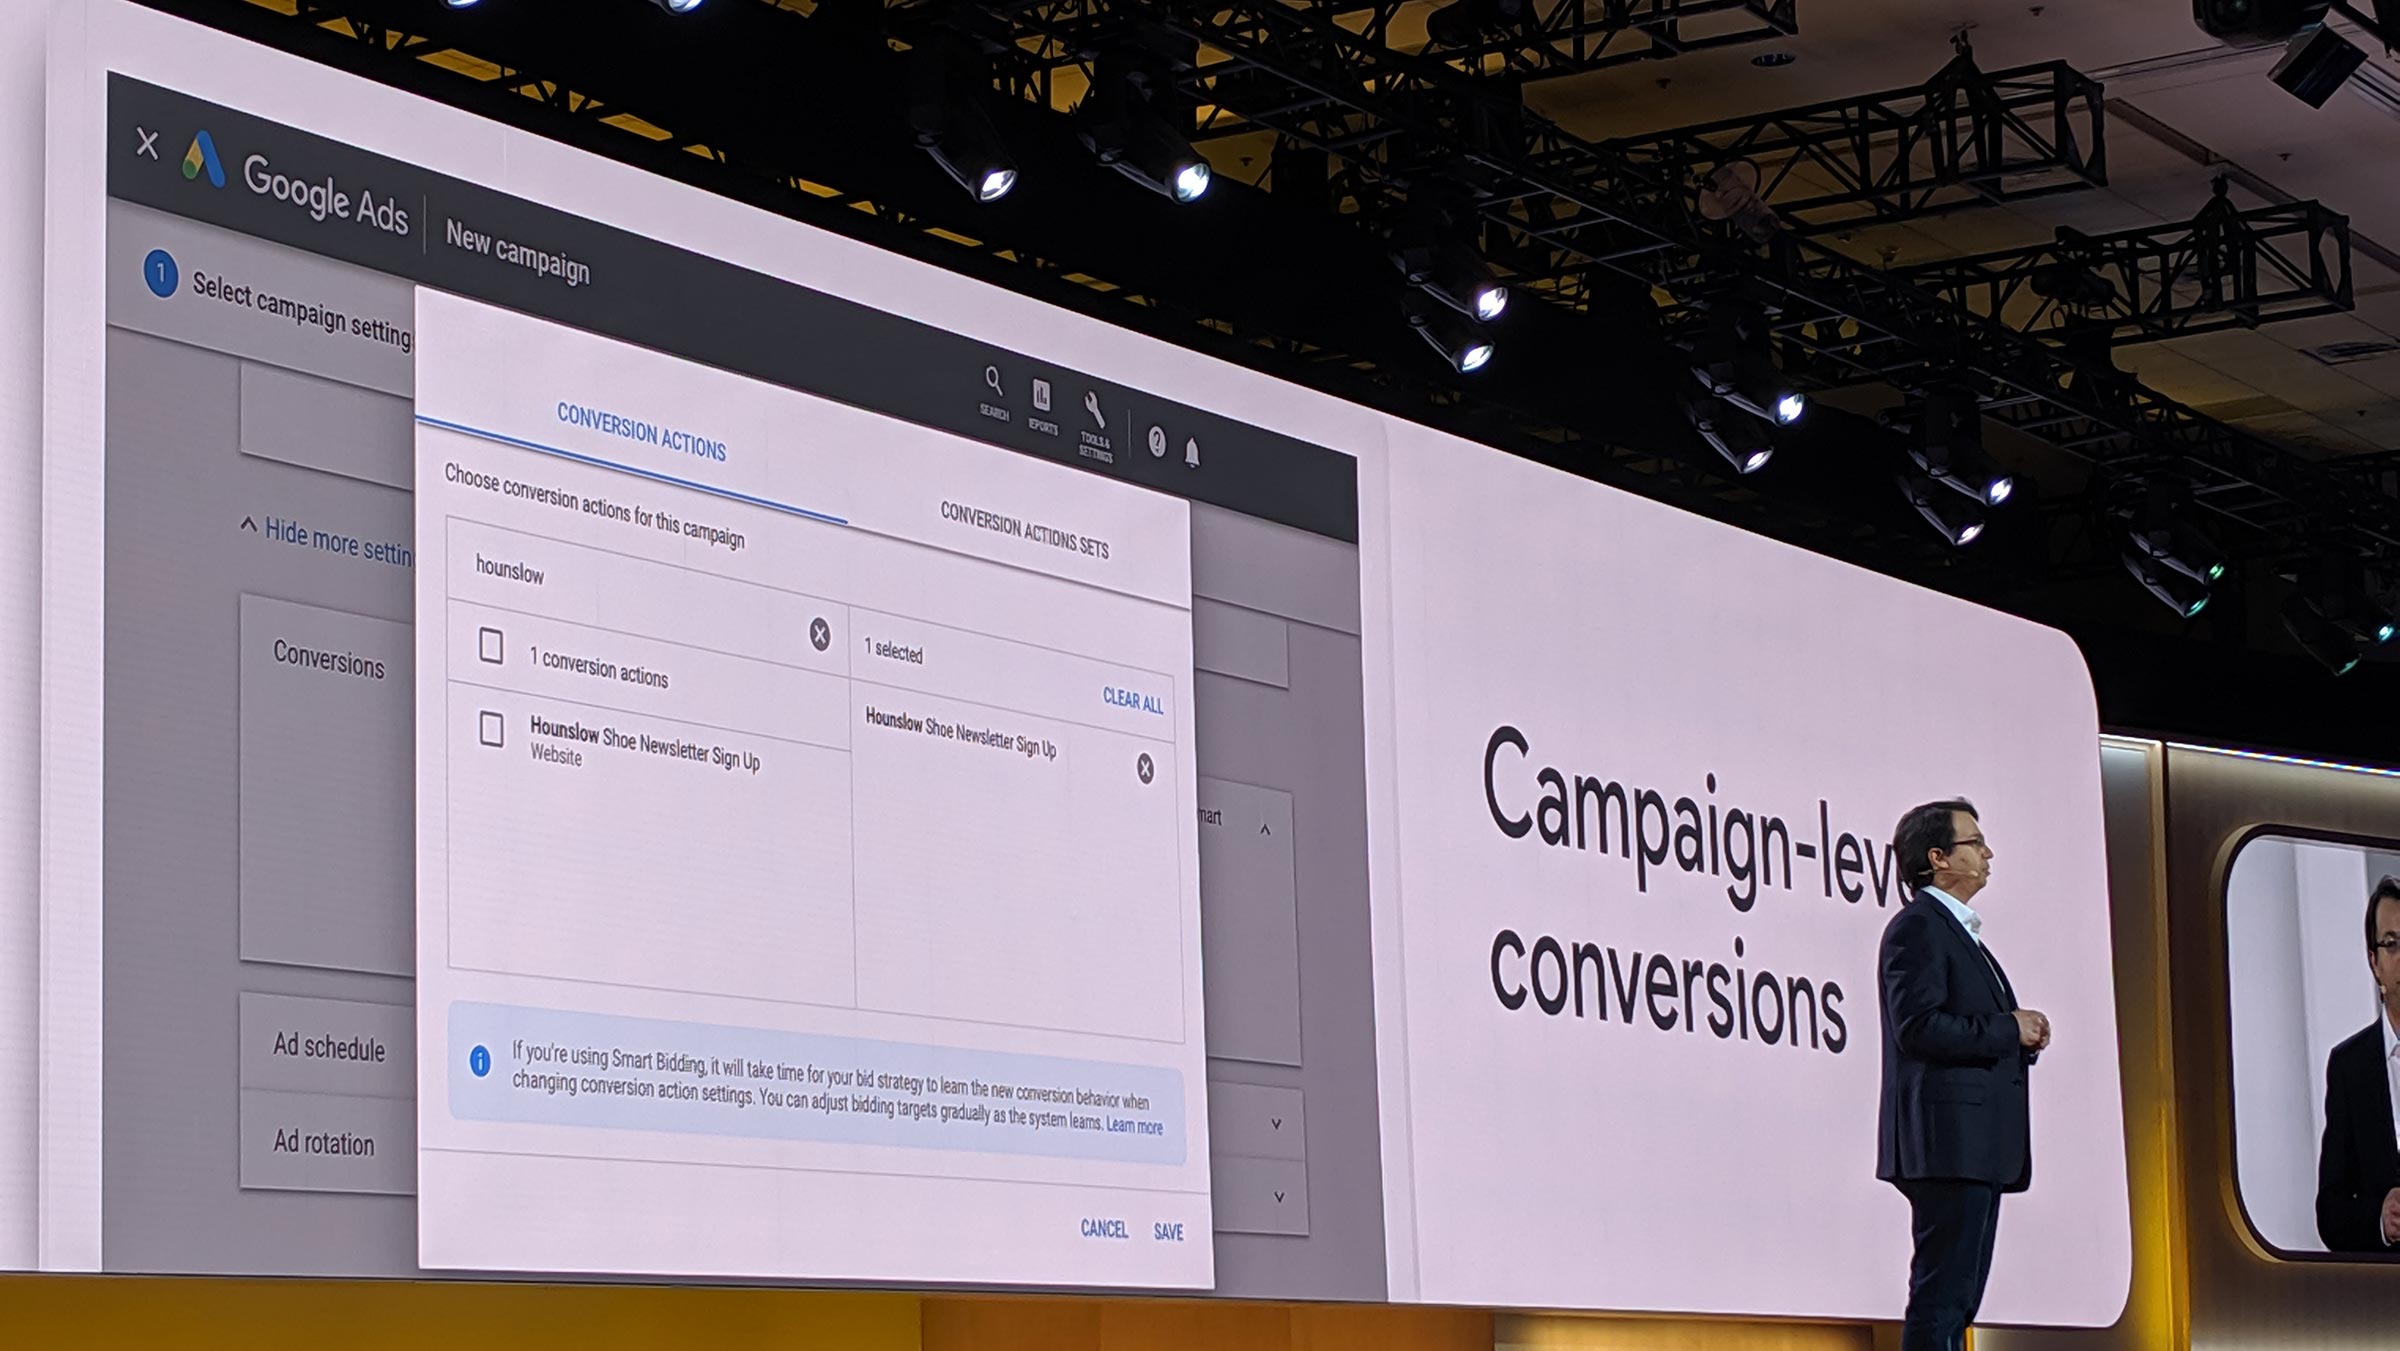Viewport: 2400px width, 1351px height.
Task: Check the 1 conversion actions select-all box
Action: click(491, 646)
